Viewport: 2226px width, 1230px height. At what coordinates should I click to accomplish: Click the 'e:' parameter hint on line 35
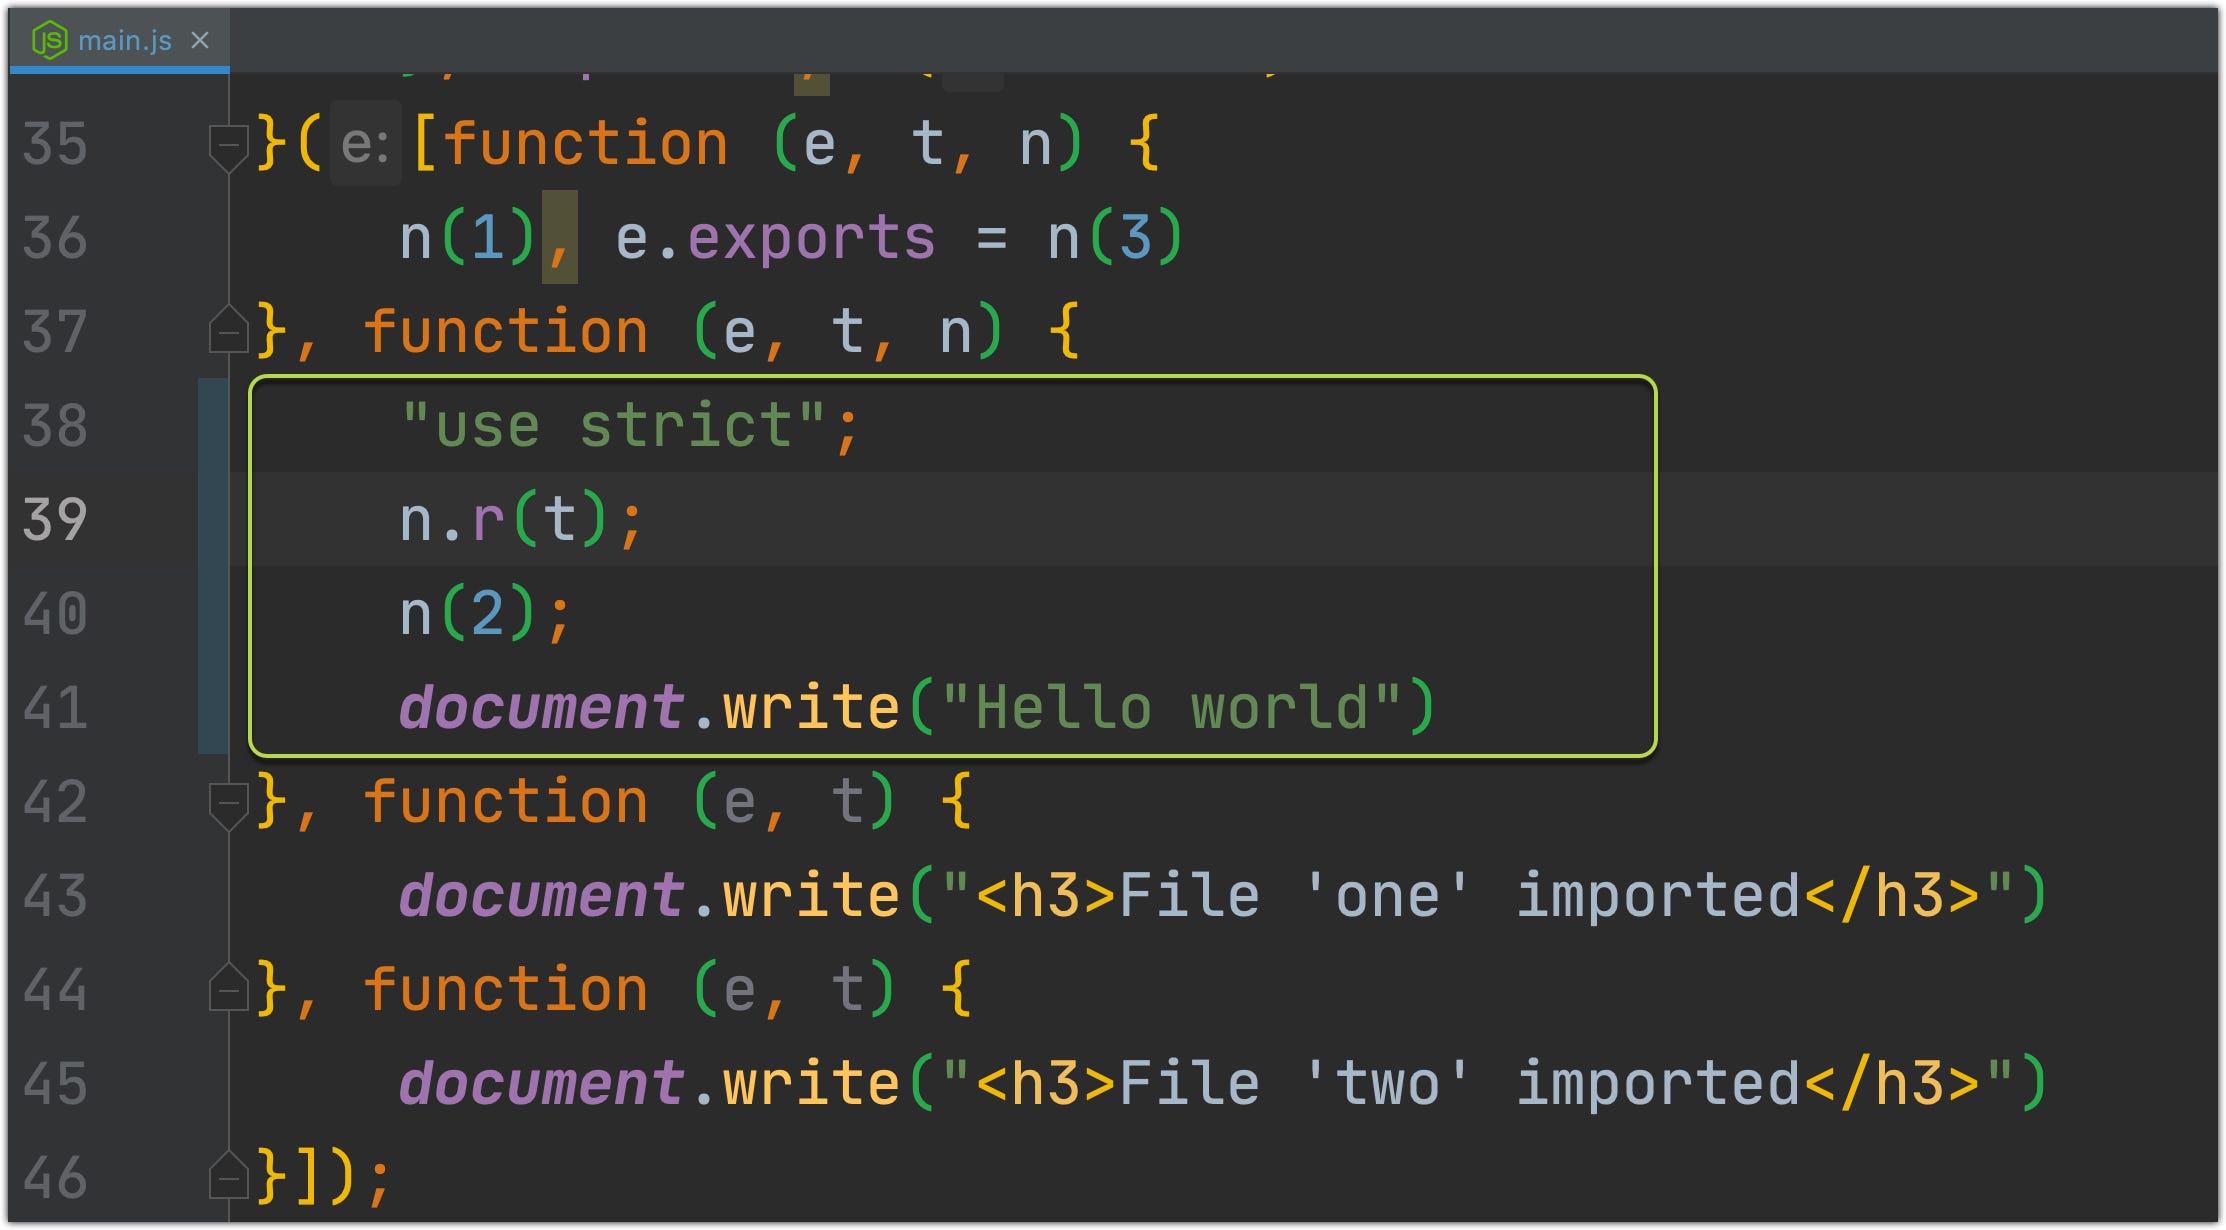tap(365, 145)
